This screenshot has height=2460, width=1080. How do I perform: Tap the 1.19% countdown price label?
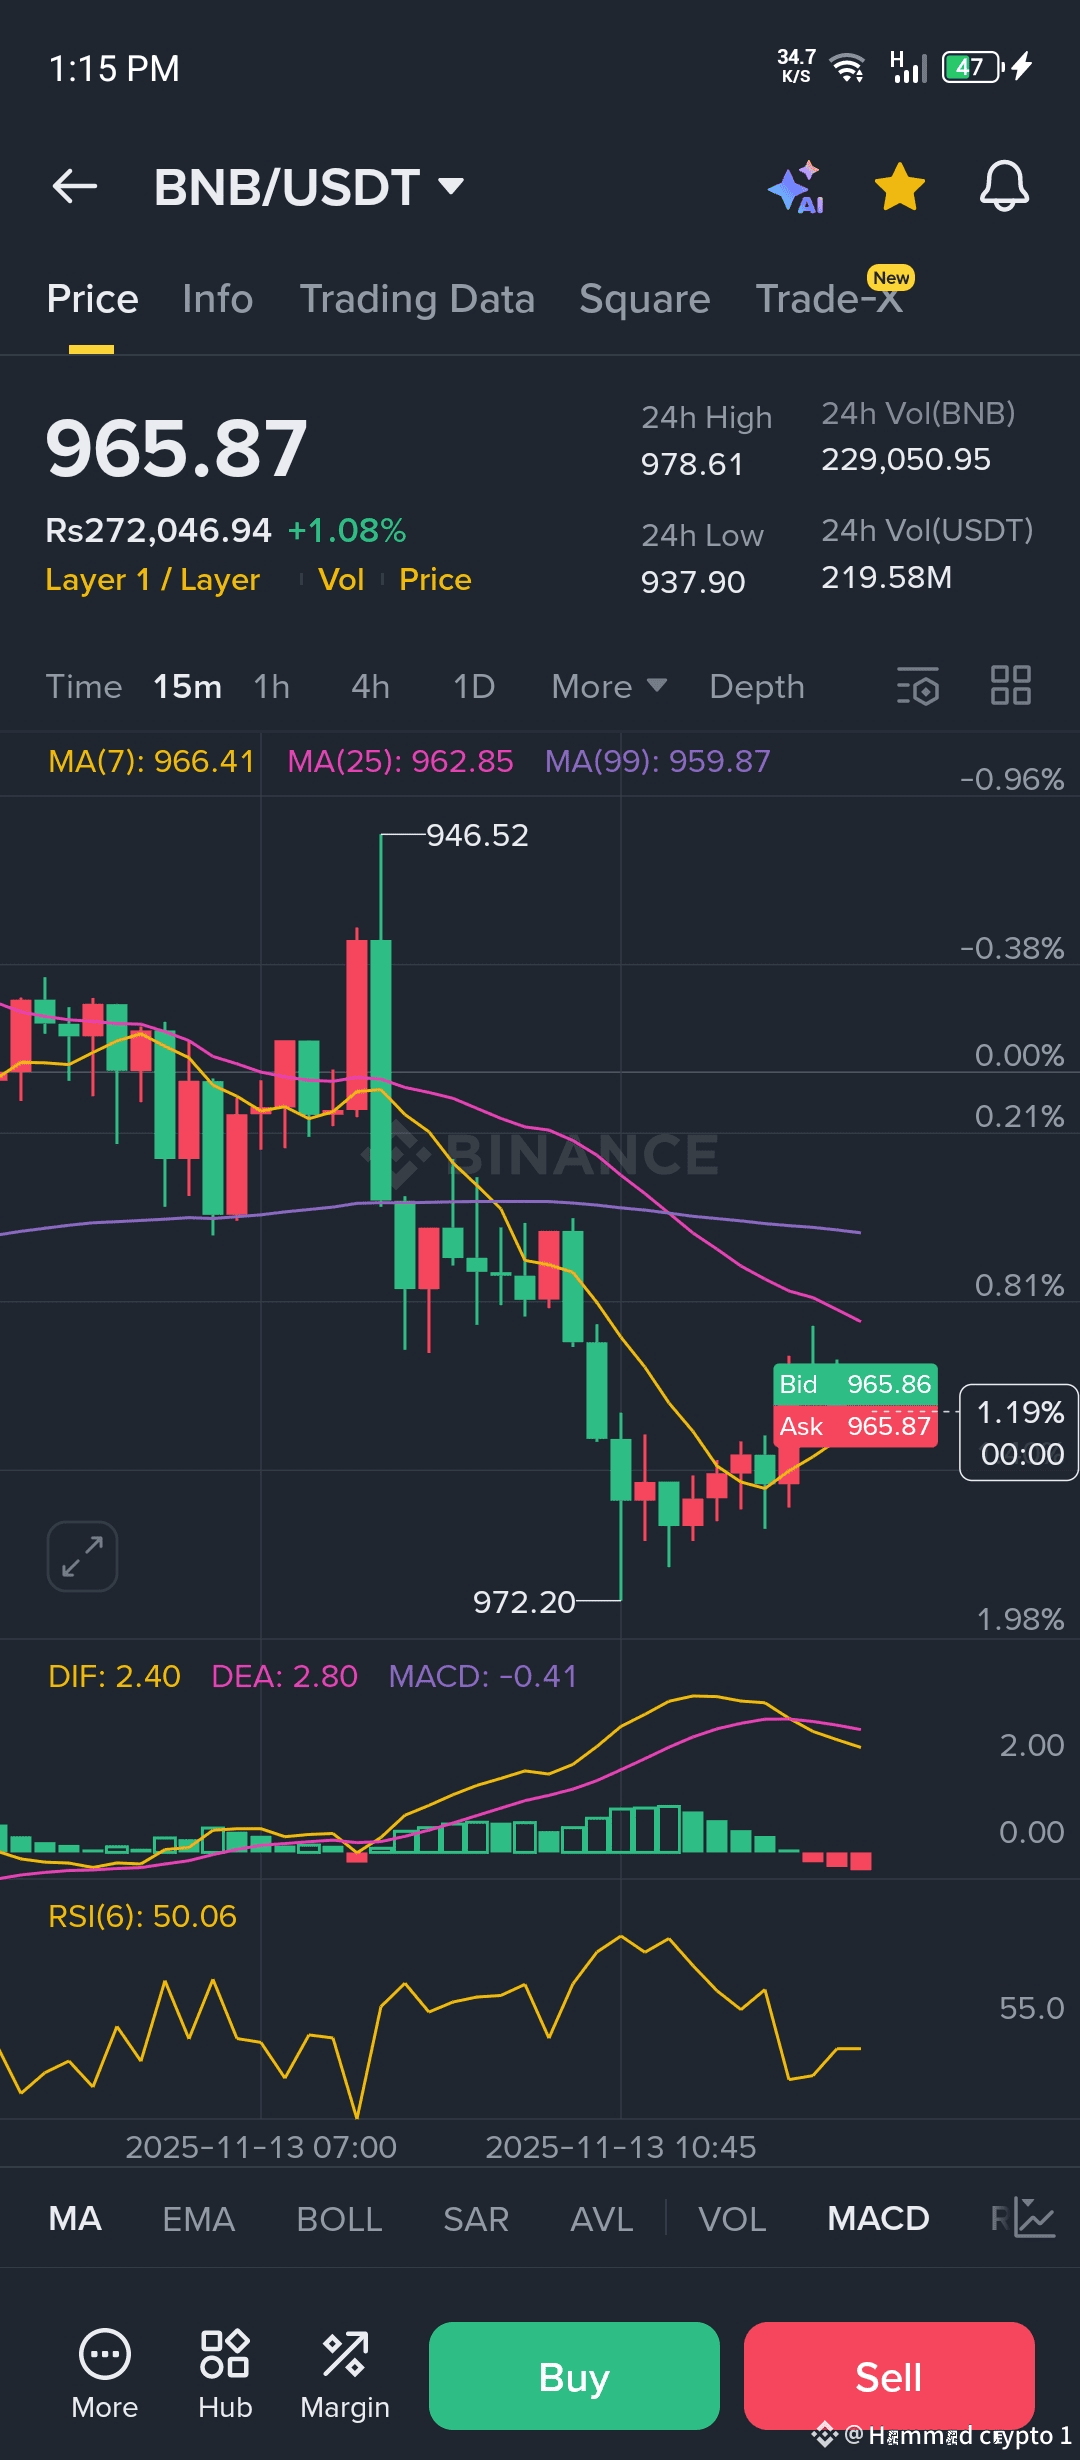(1019, 1432)
